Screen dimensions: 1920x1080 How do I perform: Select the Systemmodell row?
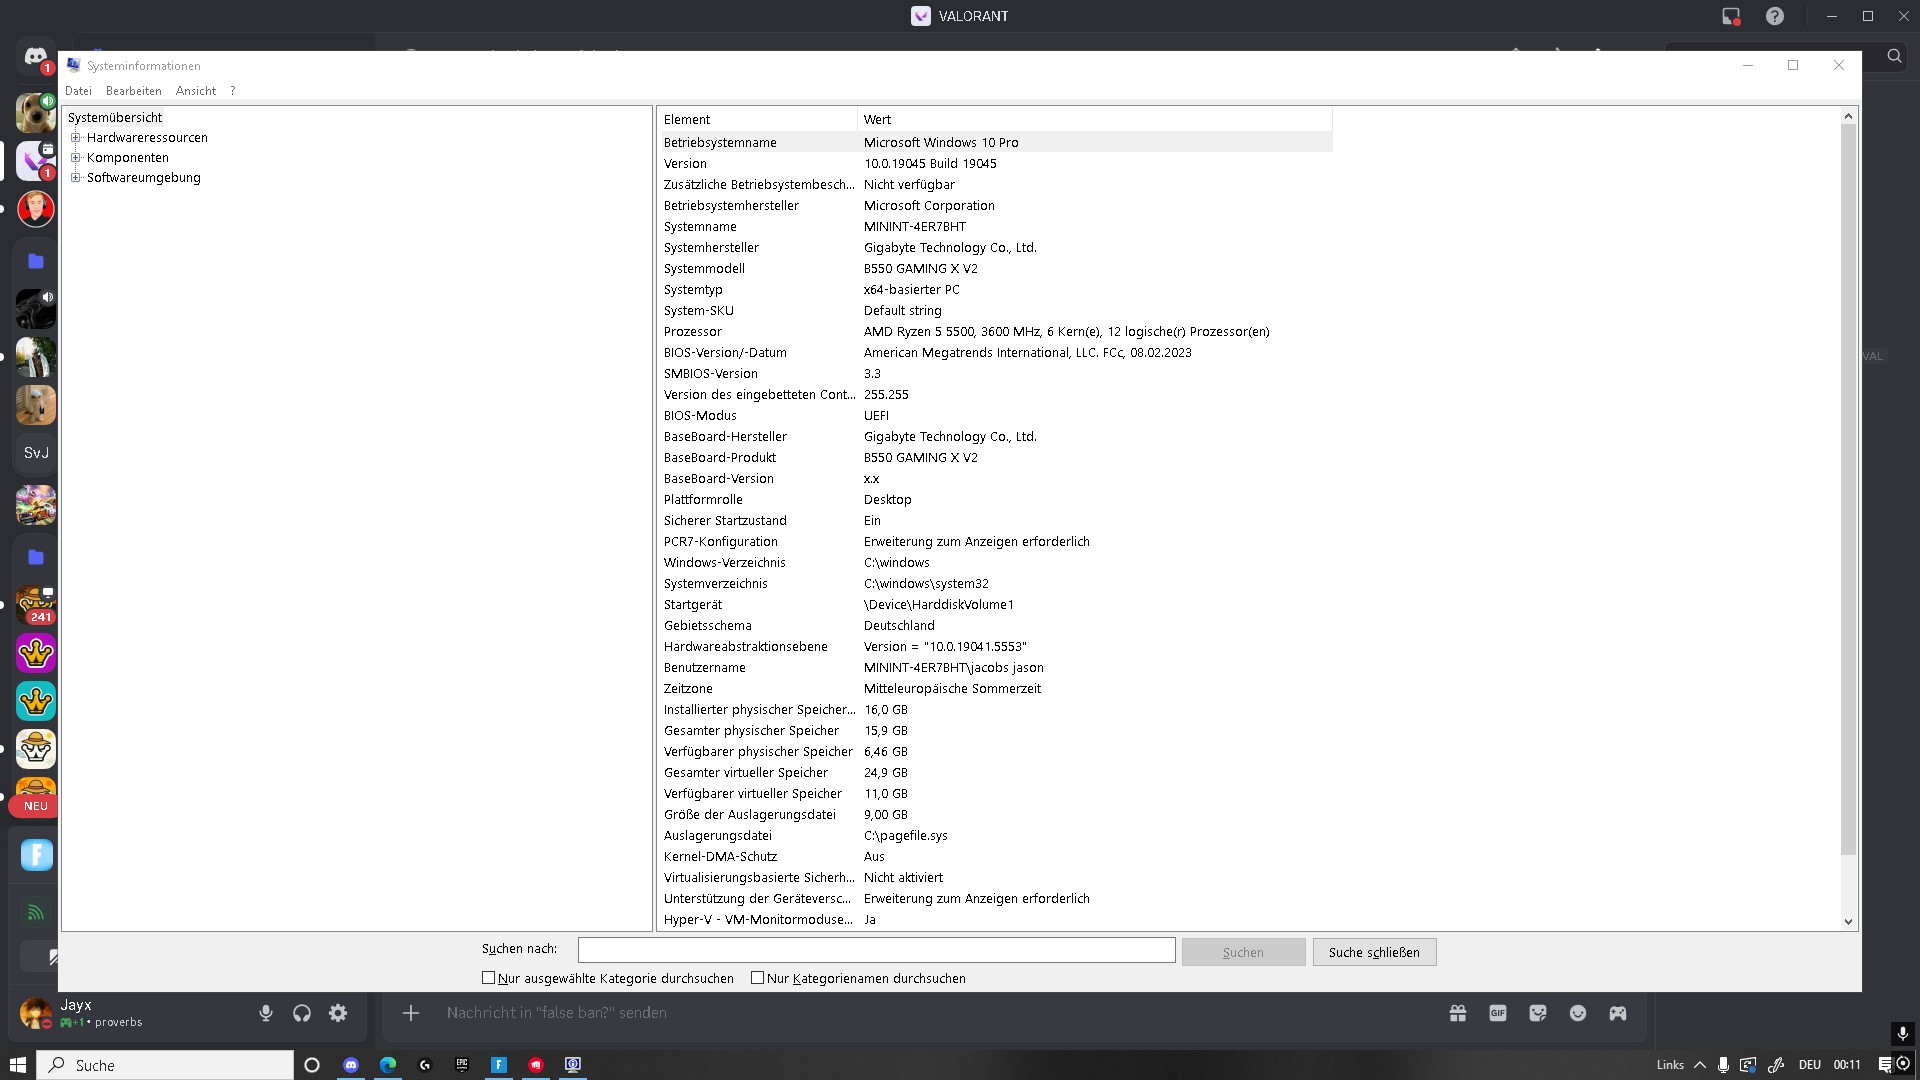[x=995, y=268]
